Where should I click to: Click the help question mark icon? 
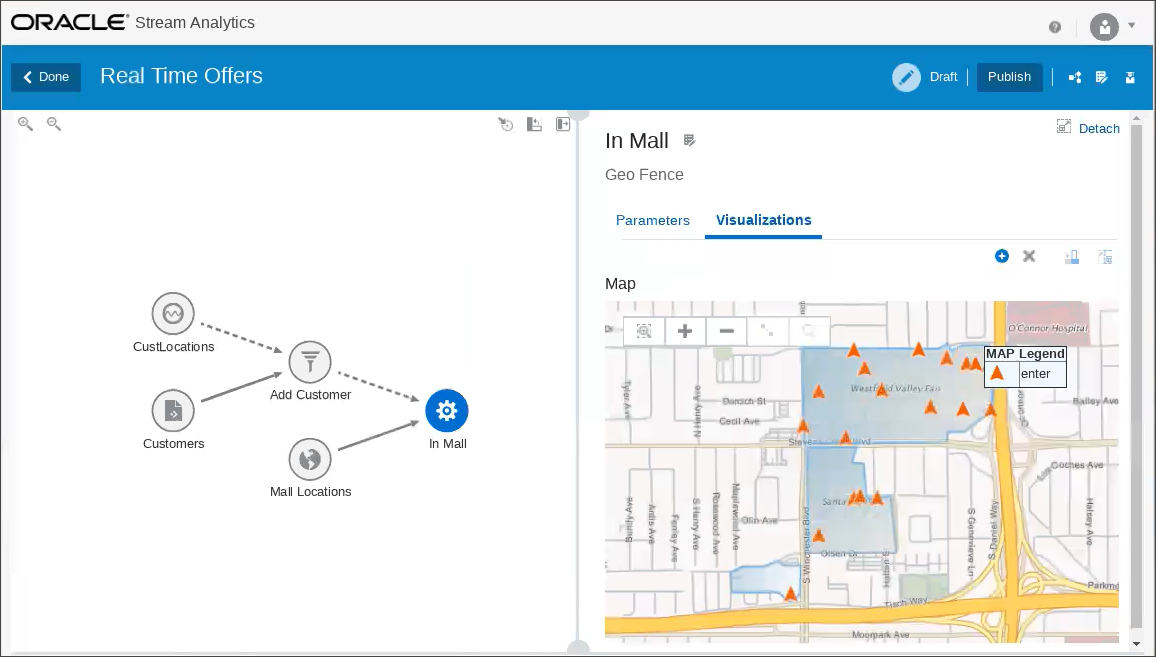[1055, 27]
